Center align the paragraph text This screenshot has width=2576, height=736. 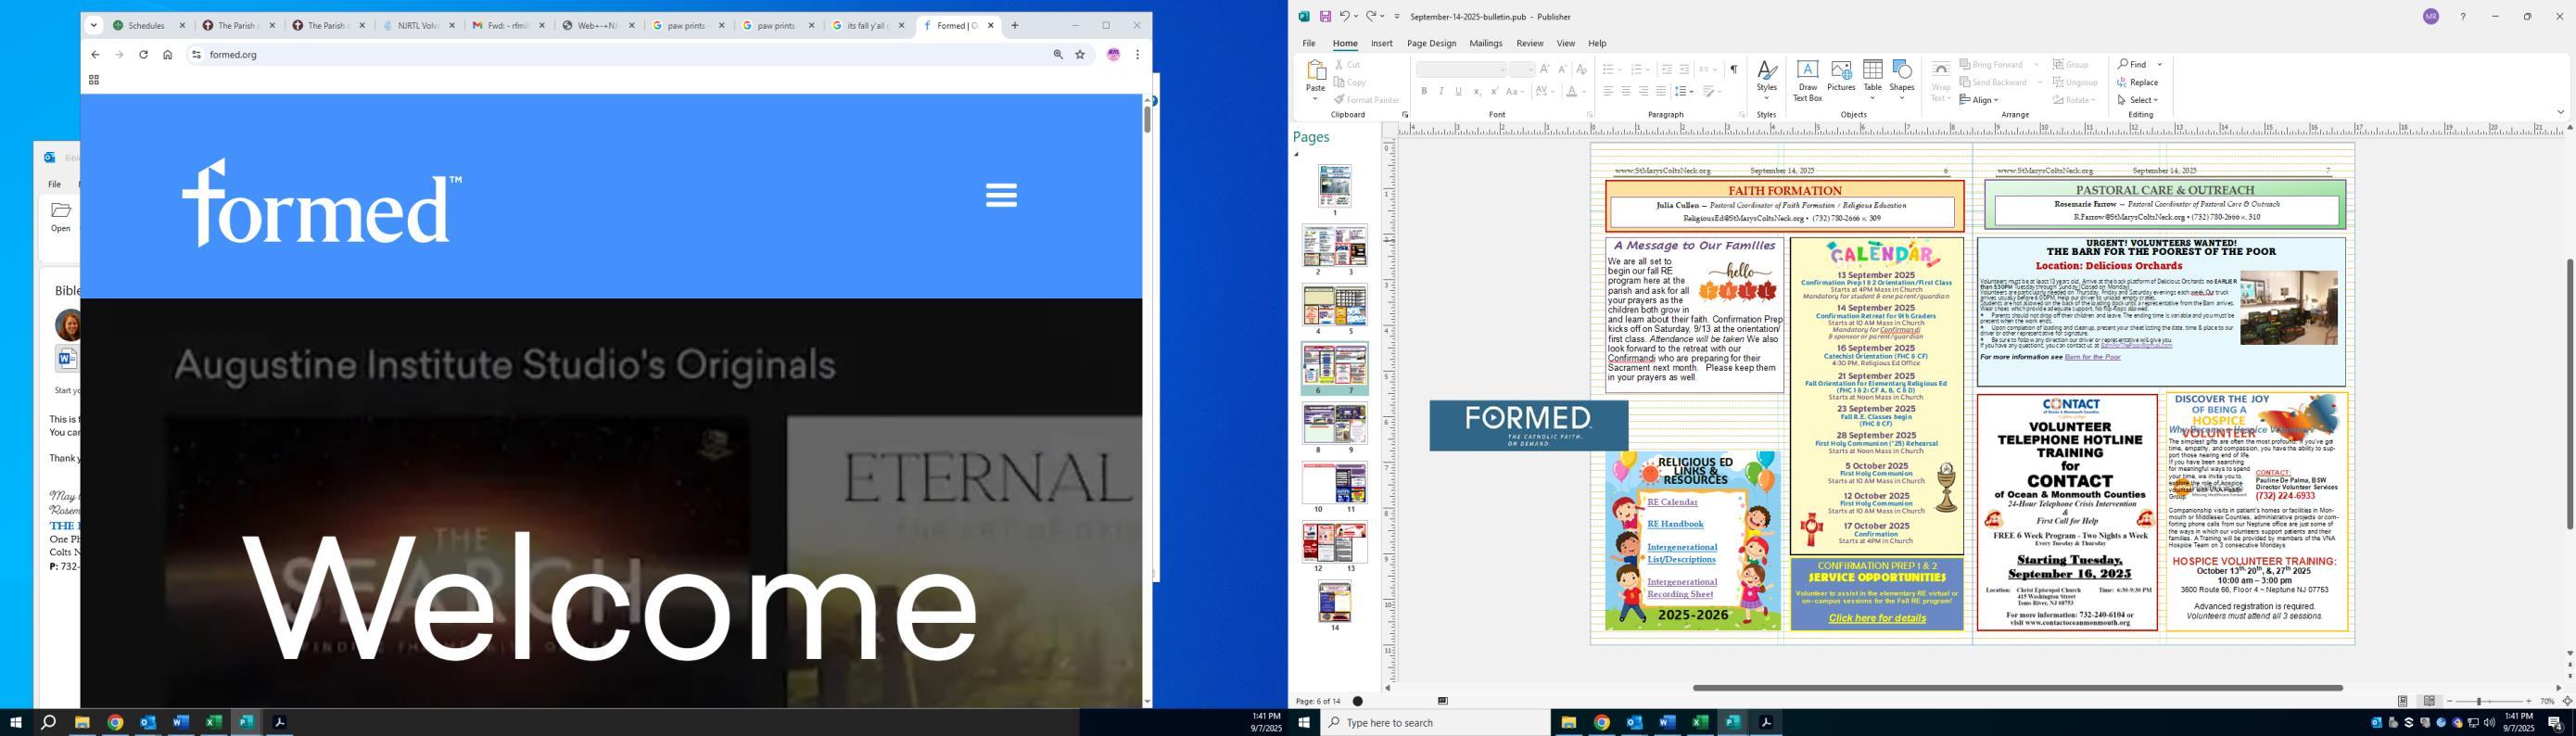(x=1625, y=92)
